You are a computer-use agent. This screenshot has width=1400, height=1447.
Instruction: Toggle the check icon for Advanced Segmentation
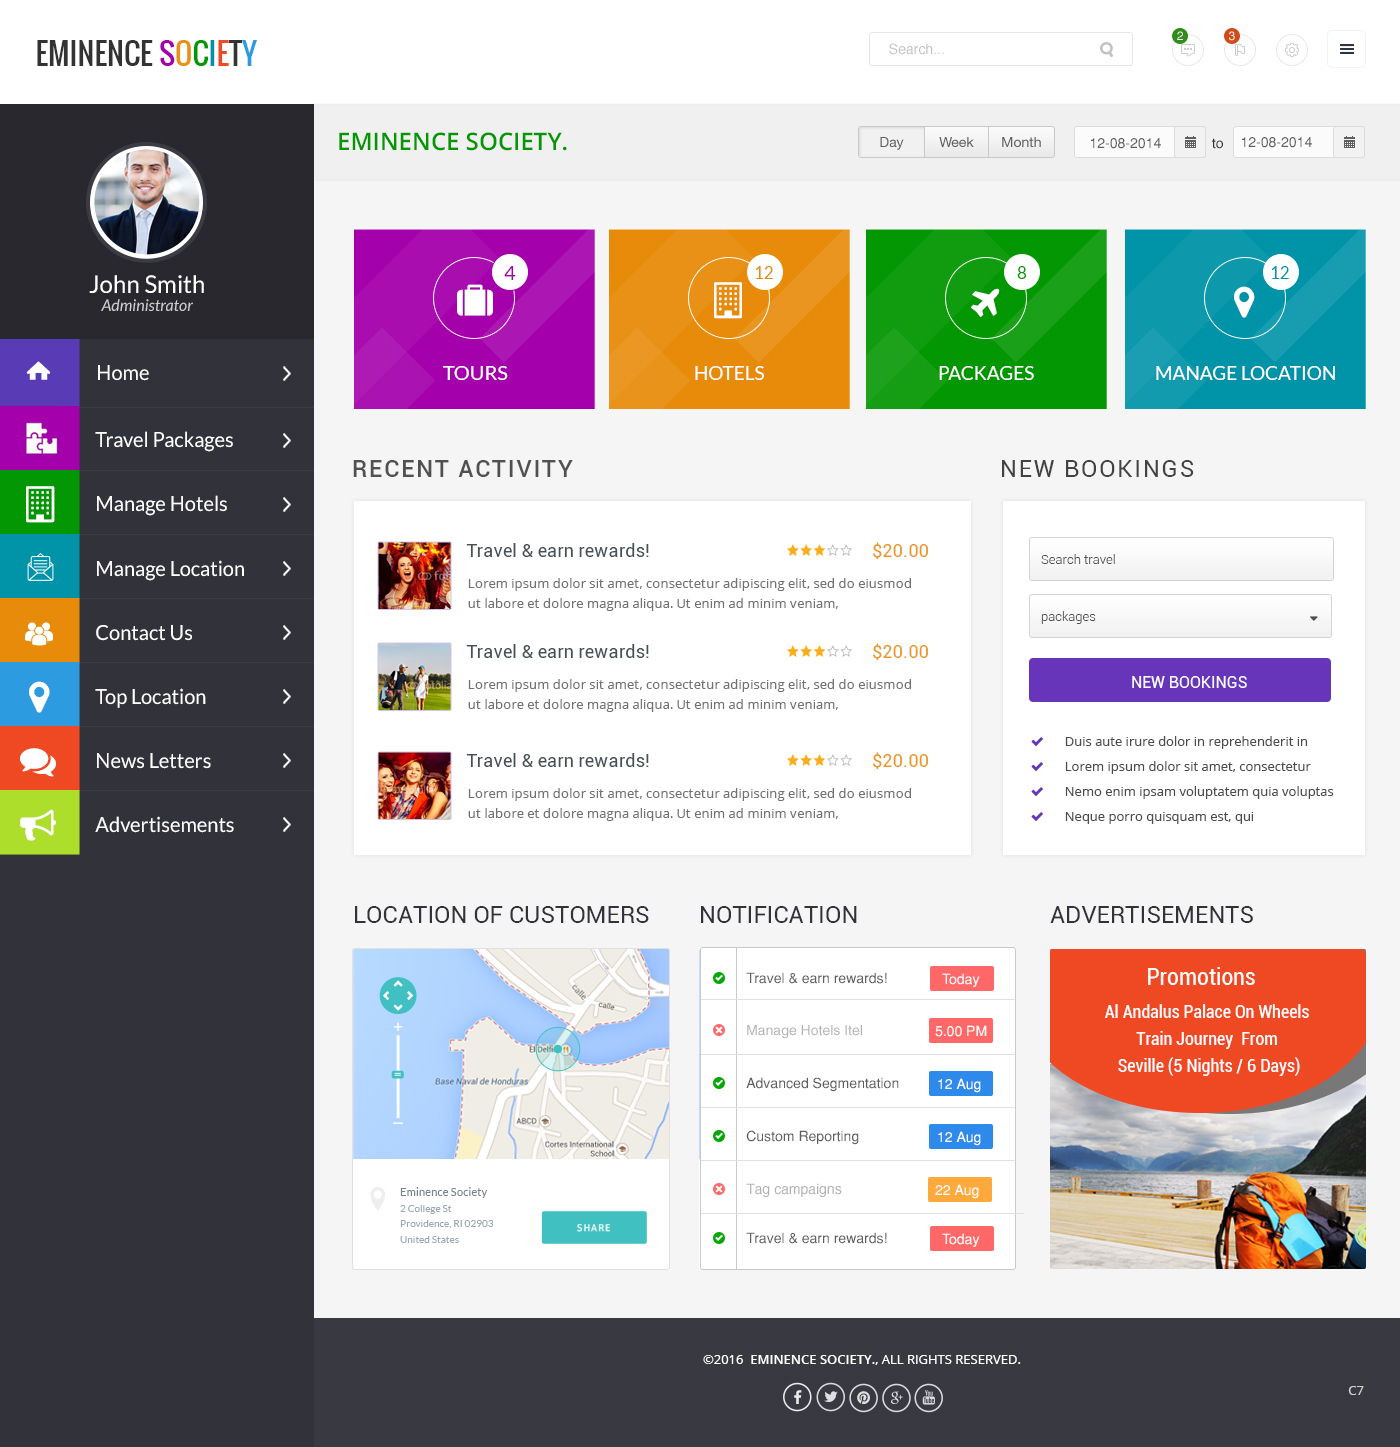[719, 1083]
